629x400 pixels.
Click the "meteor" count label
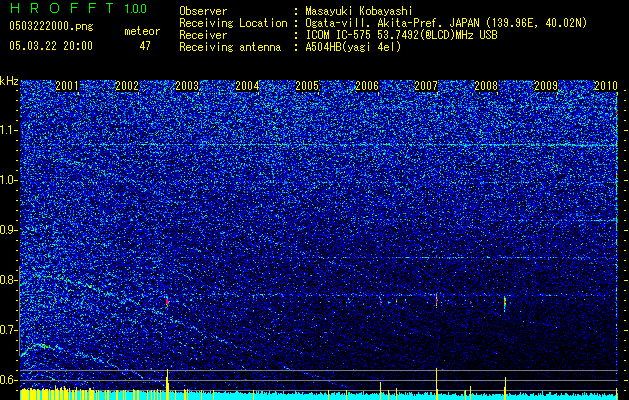[142, 31]
